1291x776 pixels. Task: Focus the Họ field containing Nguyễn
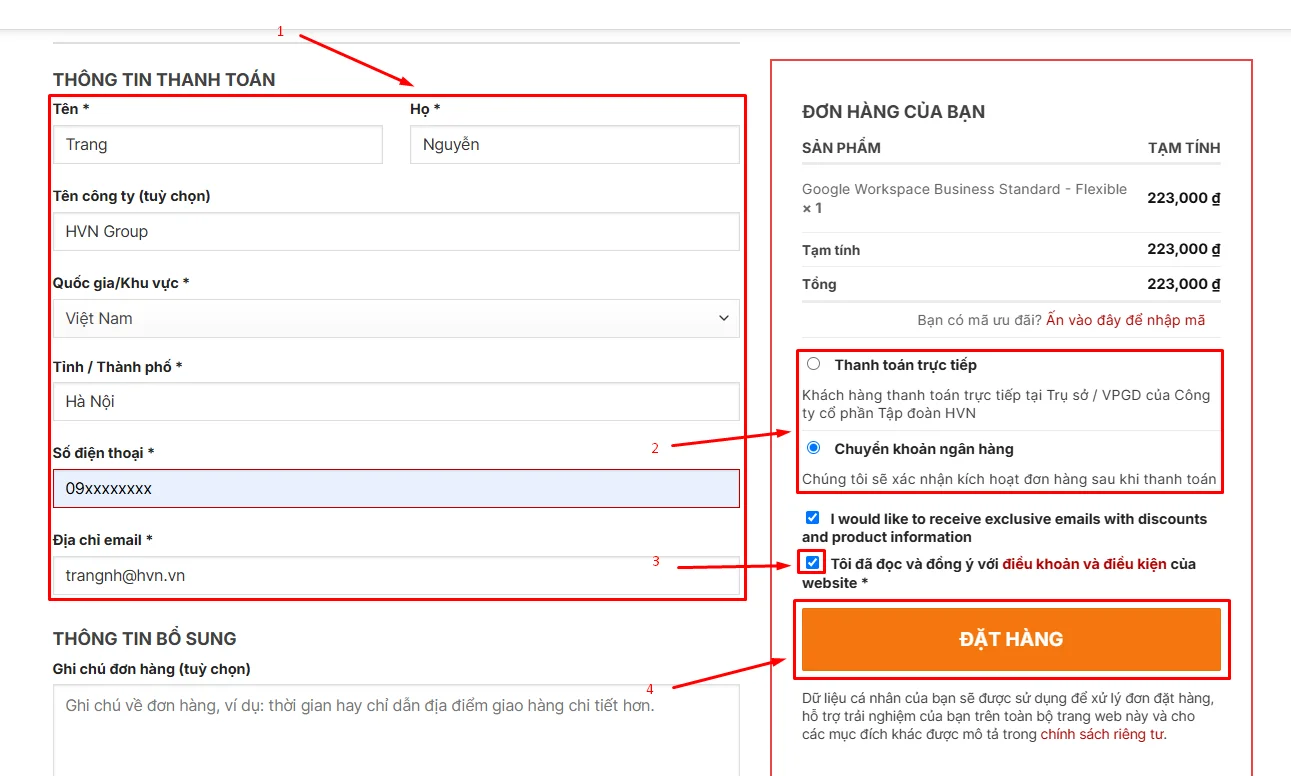coord(574,145)
